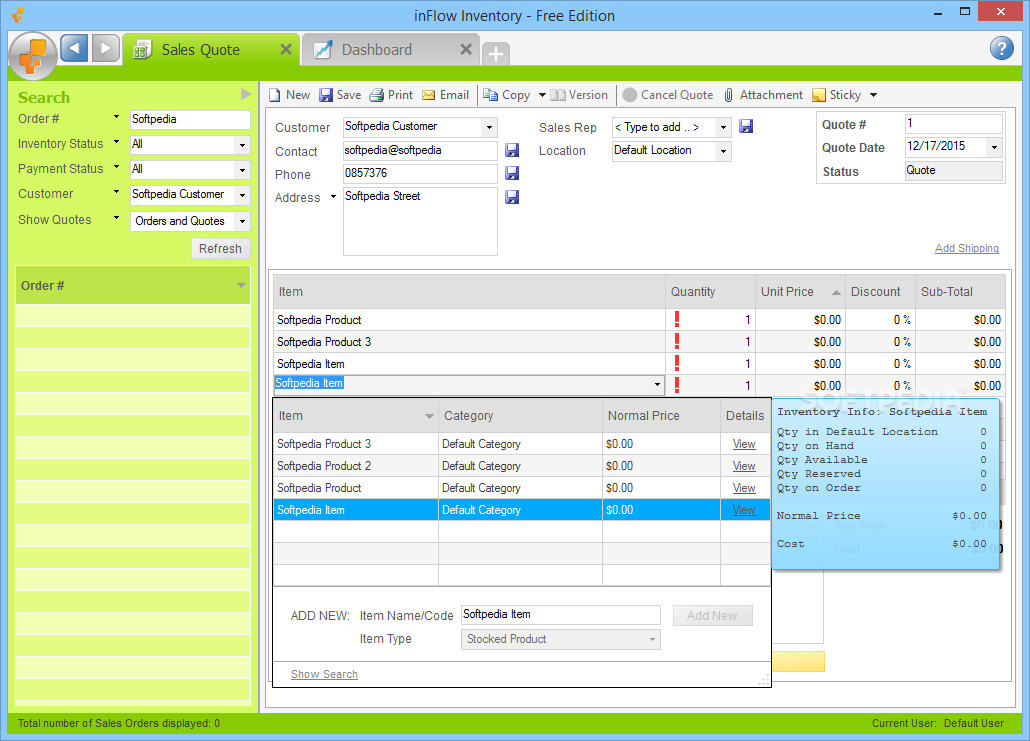Click the Category column header
Screen dimensions: 1030x741
520,416
